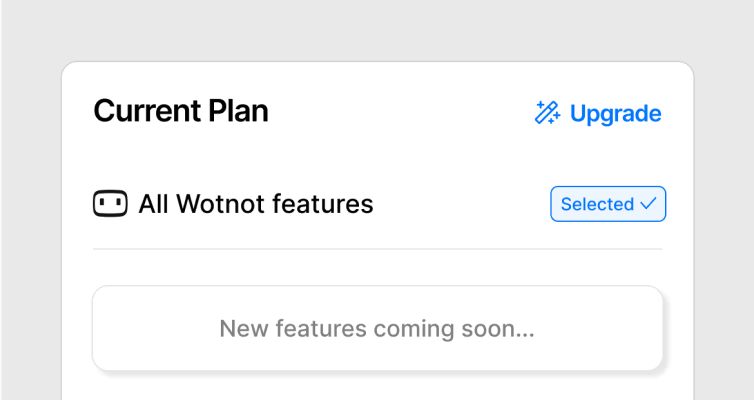Click the Current Plan heading
This screenshot has height=400, width=754.
181,111
